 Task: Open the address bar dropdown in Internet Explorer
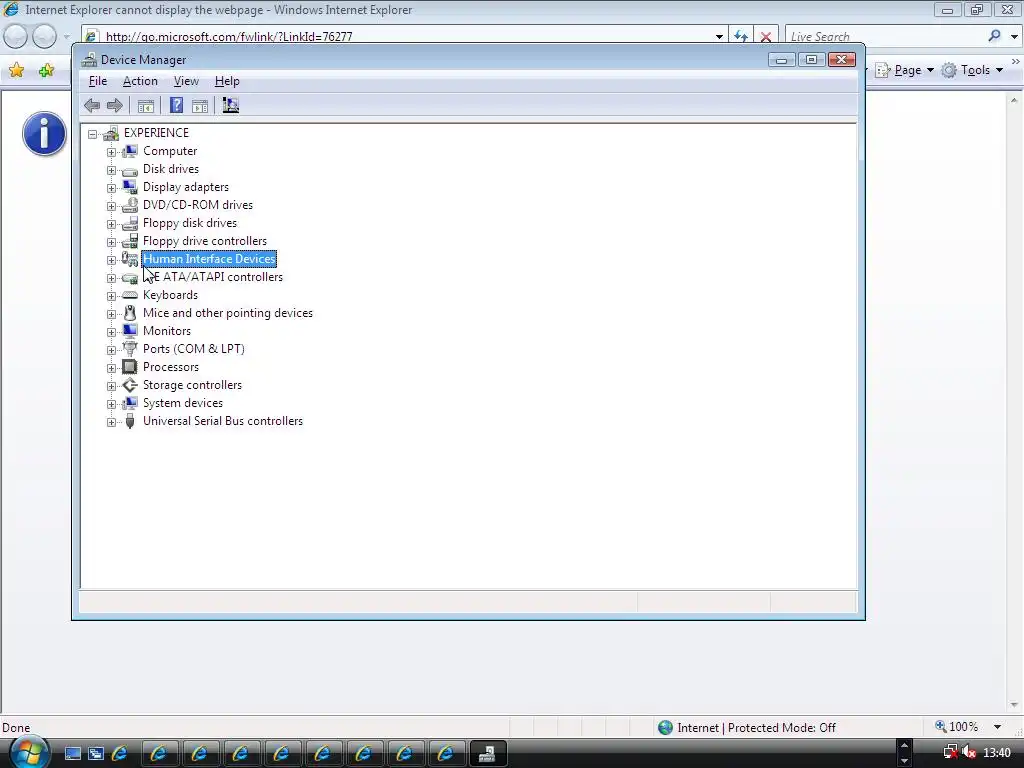point(719,37)
